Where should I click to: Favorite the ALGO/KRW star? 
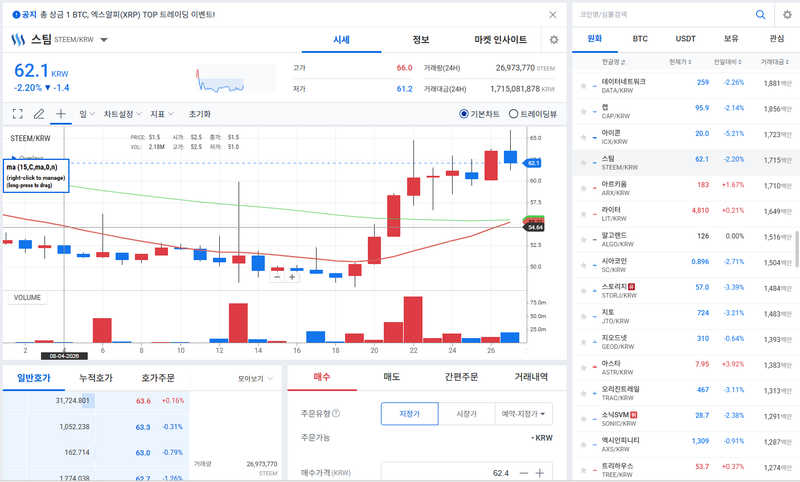583,240
